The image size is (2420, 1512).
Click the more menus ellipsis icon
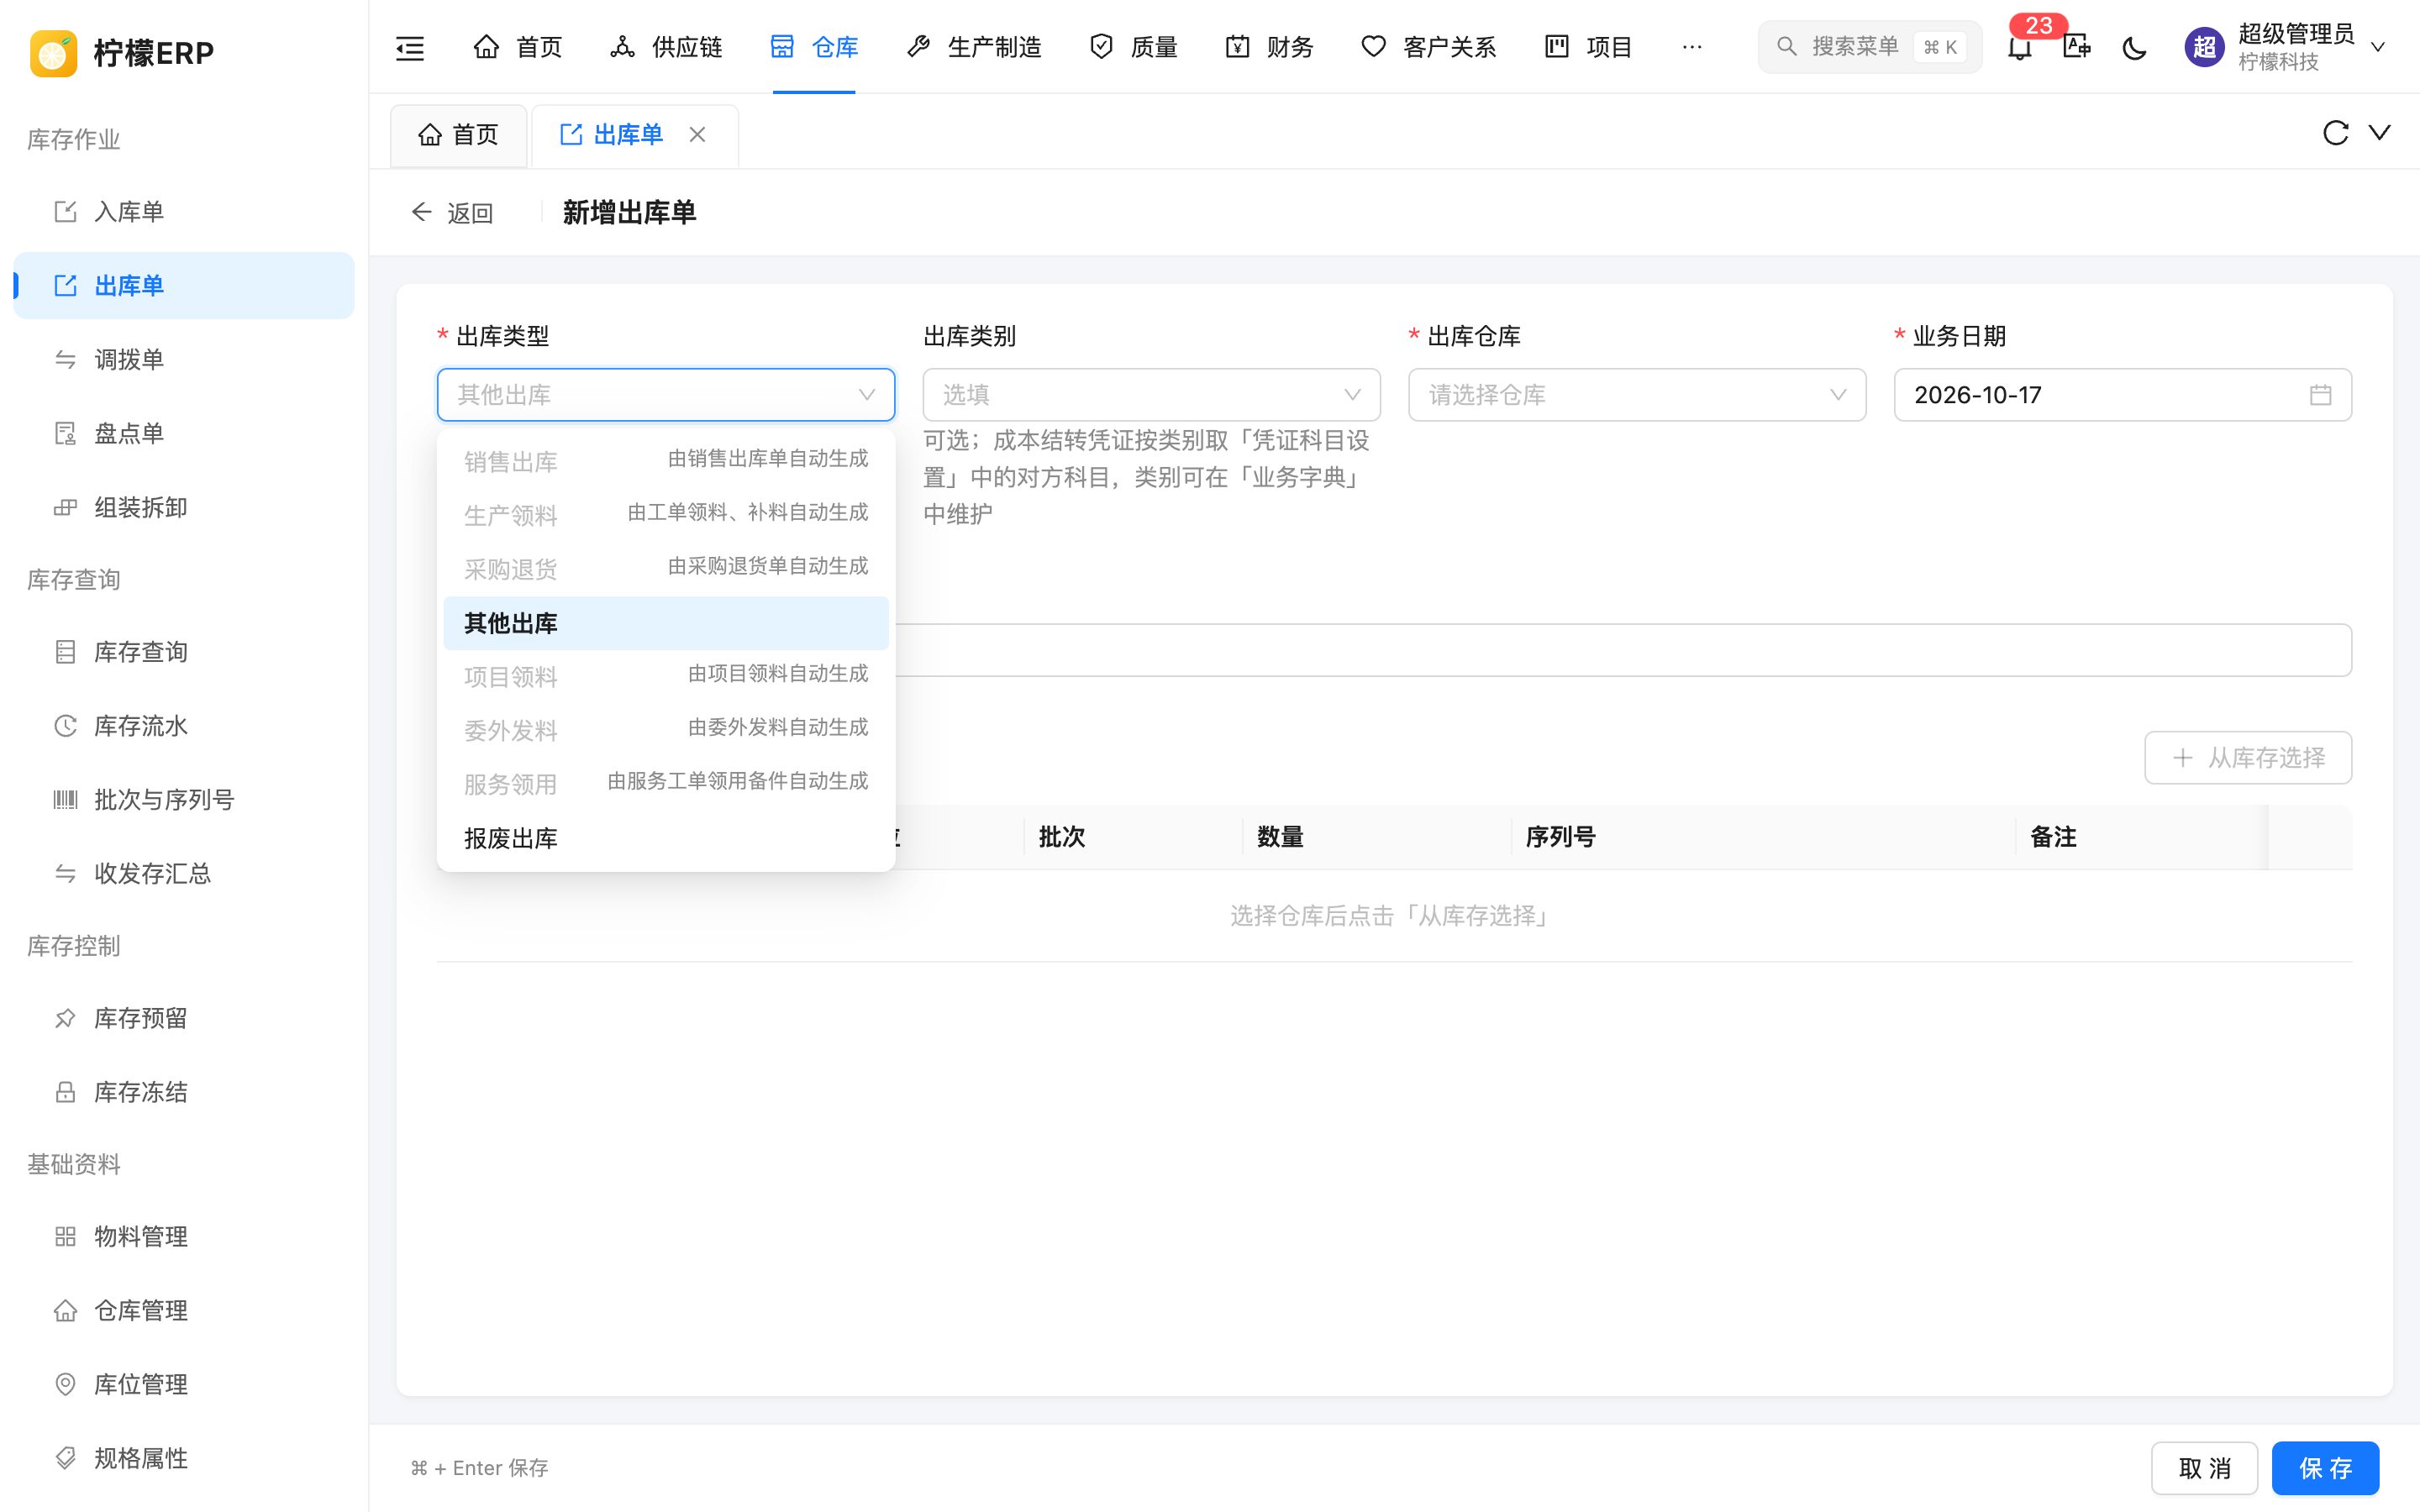(1692, 47)
